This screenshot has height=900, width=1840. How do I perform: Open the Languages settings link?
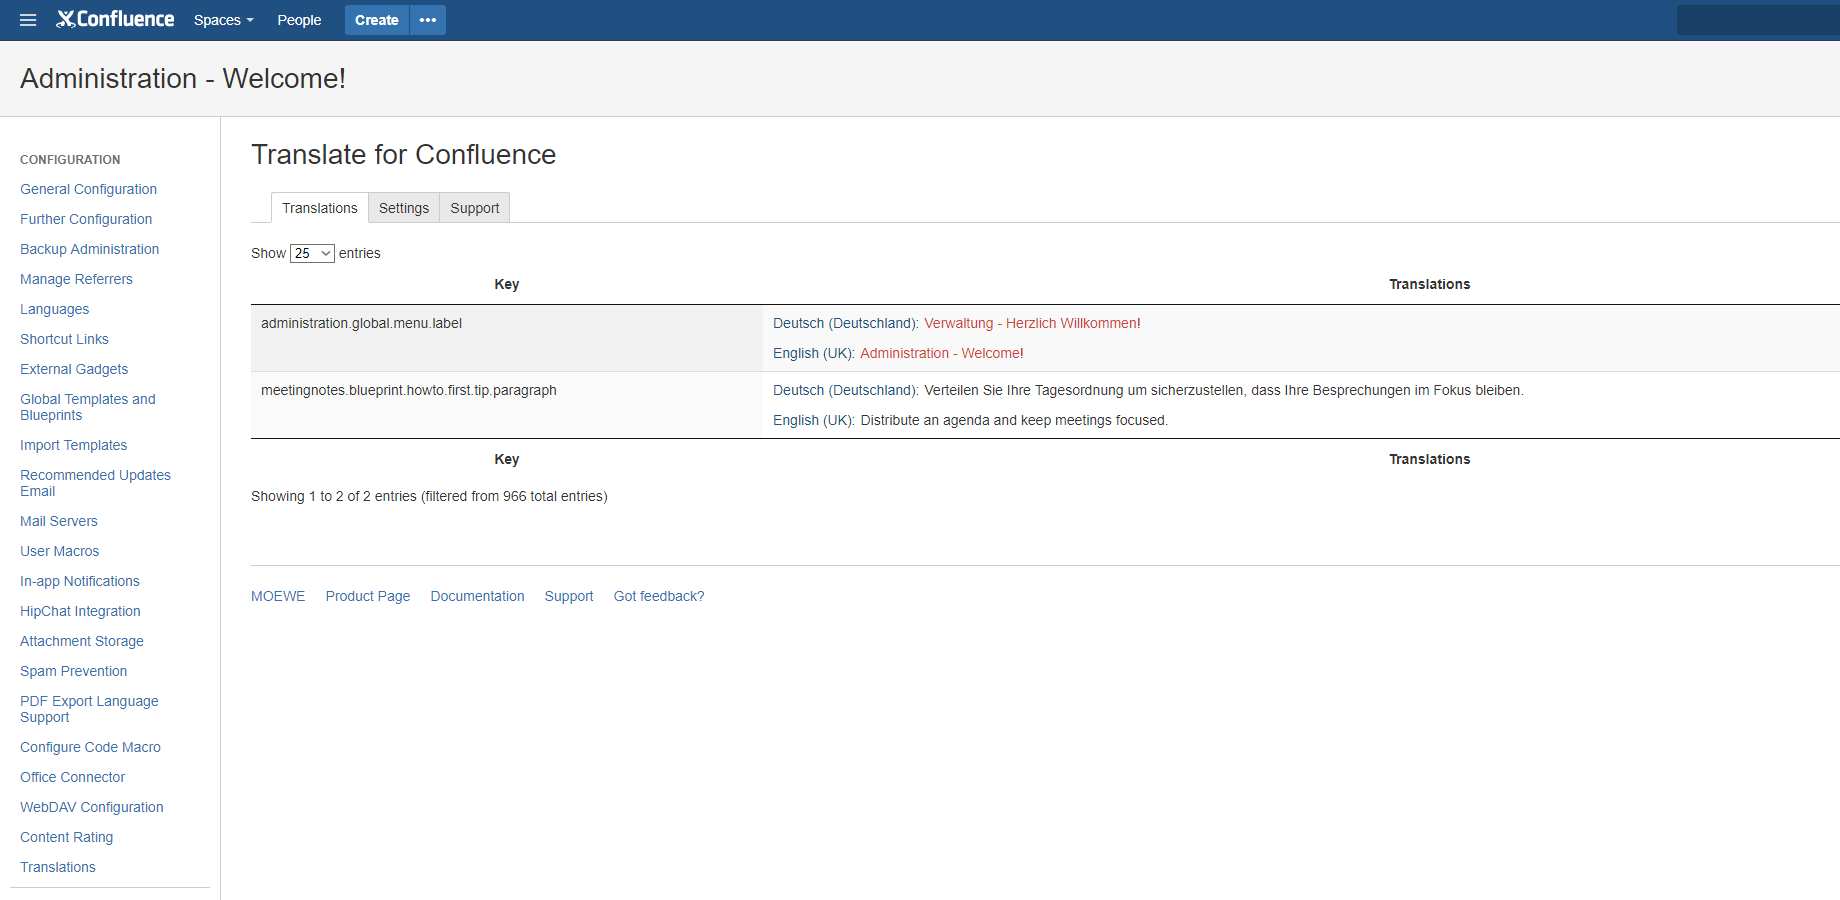click(x=54, y=309)
